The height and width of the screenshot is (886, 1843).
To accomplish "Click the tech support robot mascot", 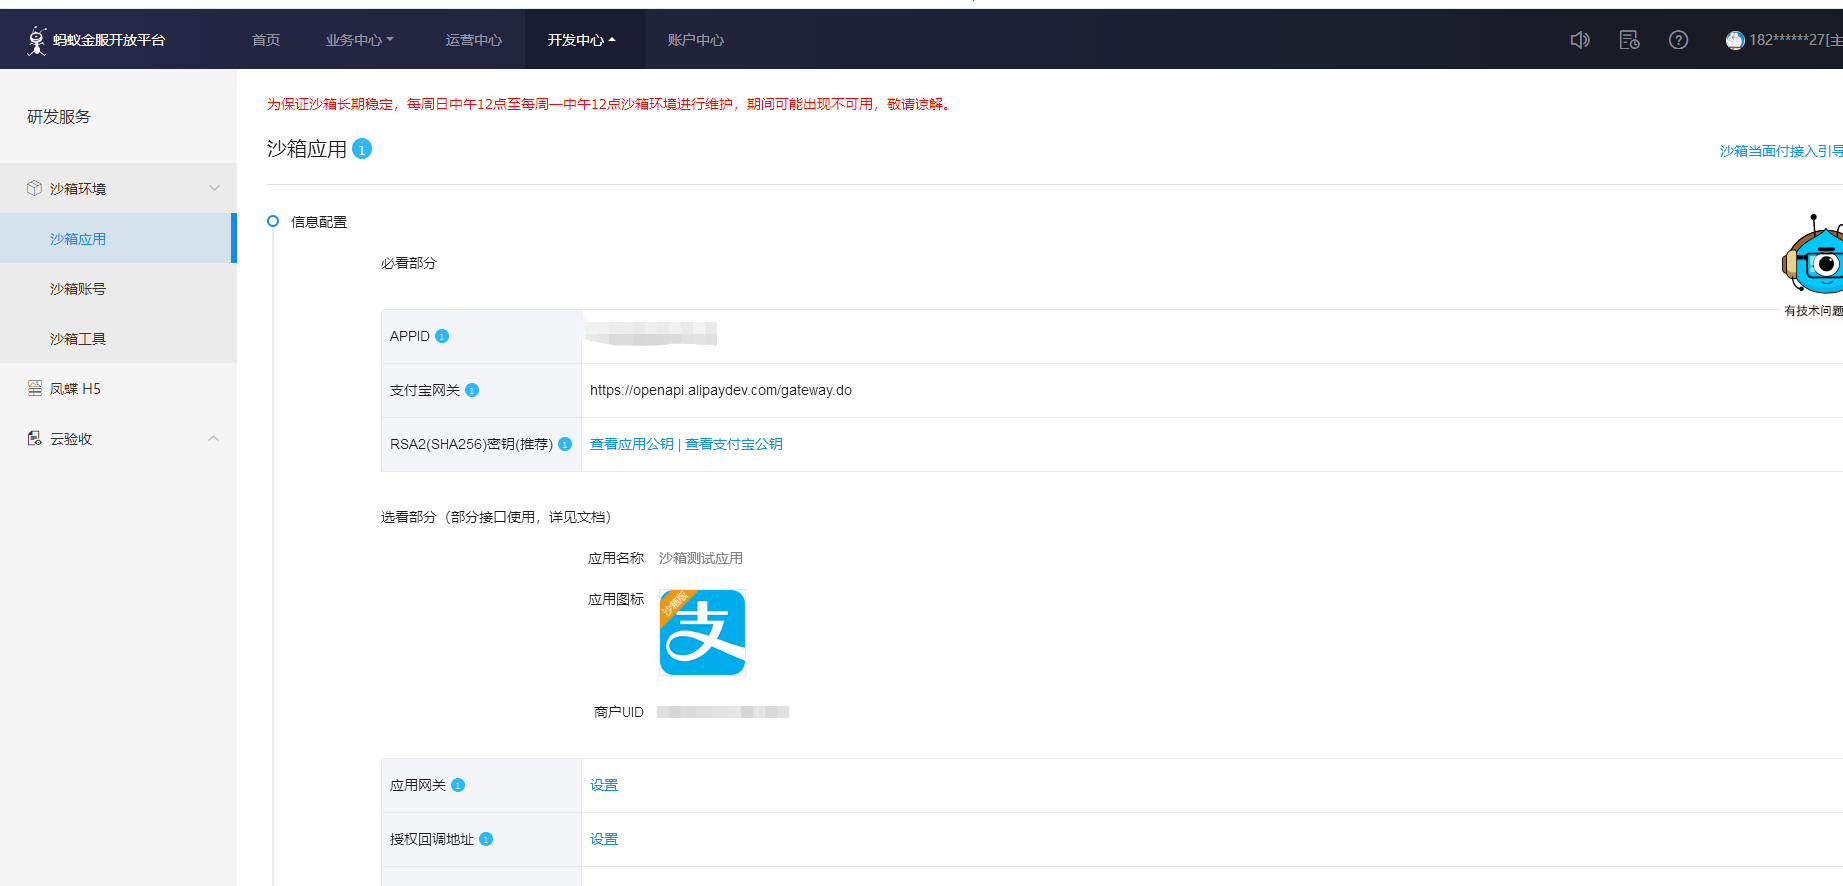I will [x=1814, y=260].
